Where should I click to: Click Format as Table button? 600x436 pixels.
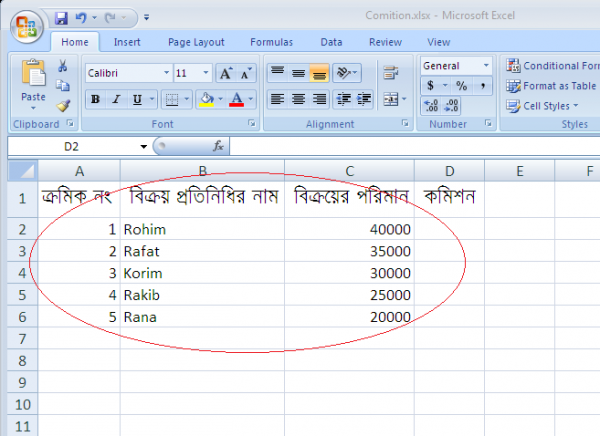pyautogui.click(x=551, y=86)
